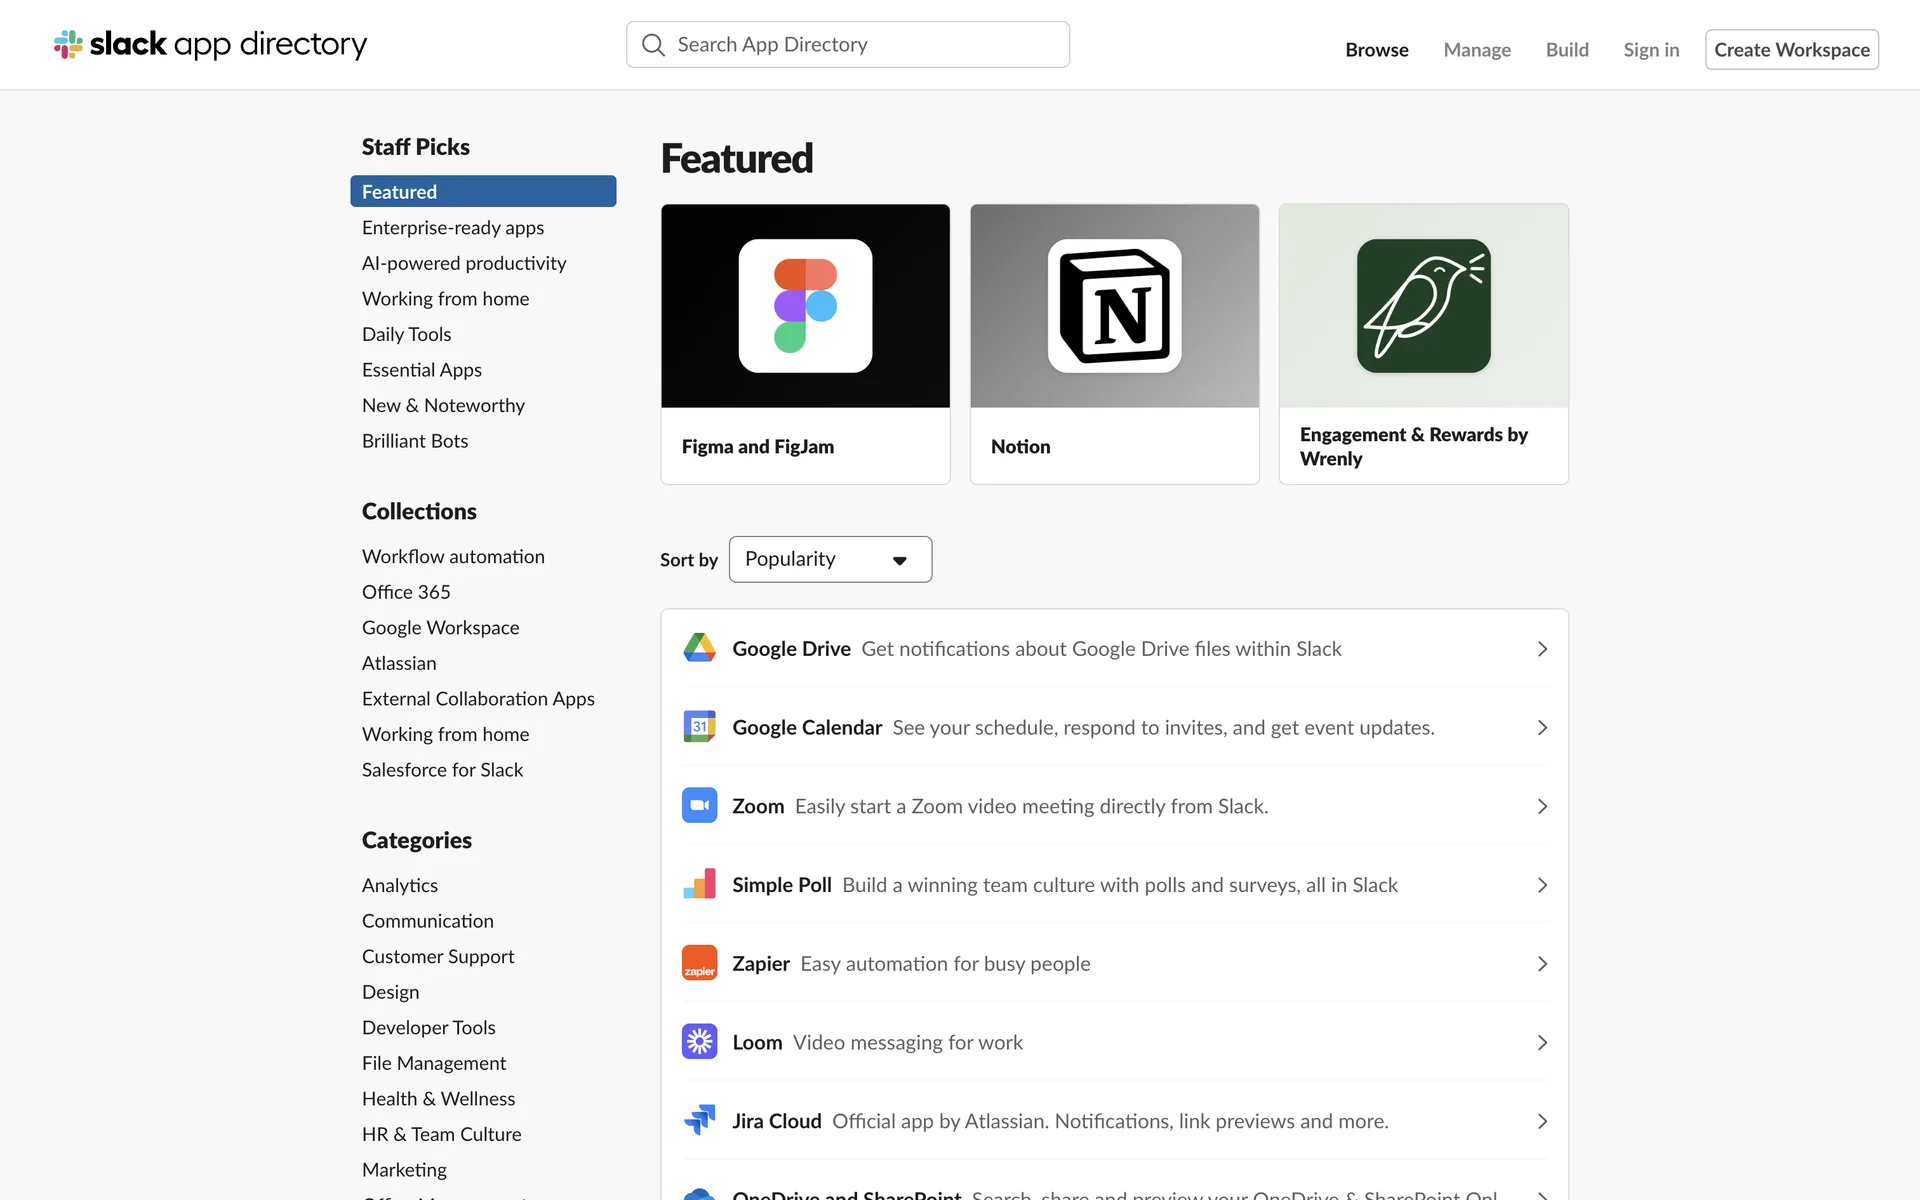Screen dimensions: 1920x1200
Task: Click the Sign in link
Action: coord(1650,50)
